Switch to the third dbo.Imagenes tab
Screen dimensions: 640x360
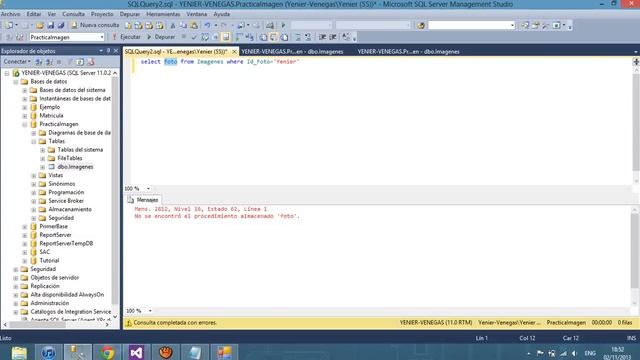point(409,52)
